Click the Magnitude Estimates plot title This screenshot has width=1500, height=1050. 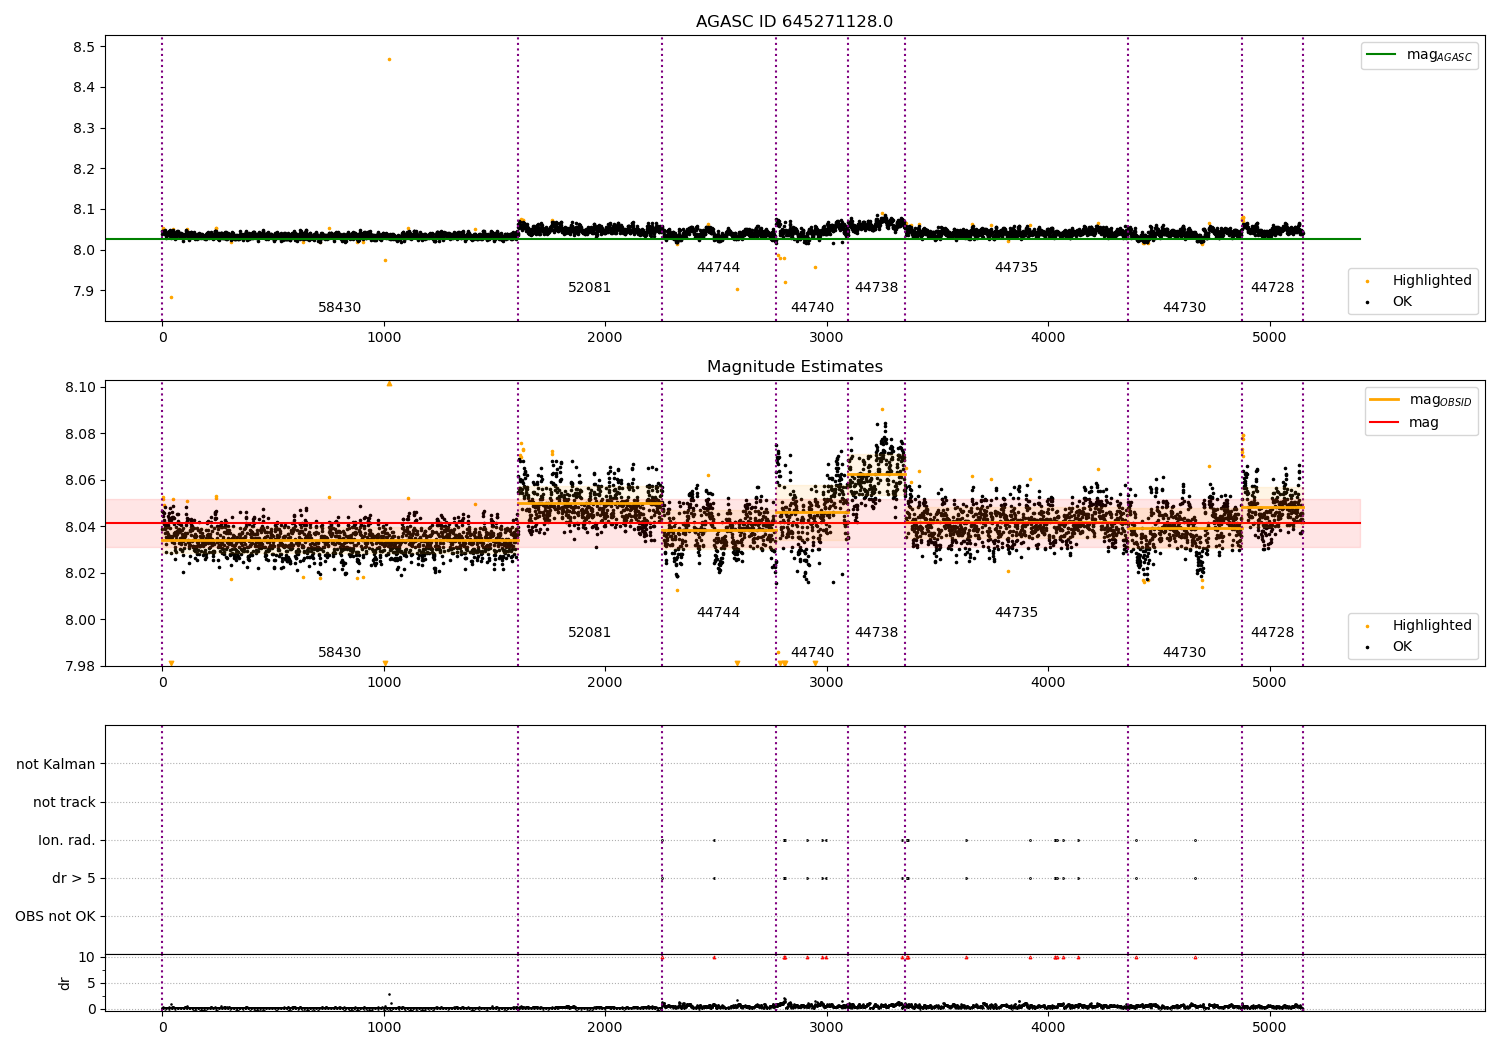tap(794, 367)
